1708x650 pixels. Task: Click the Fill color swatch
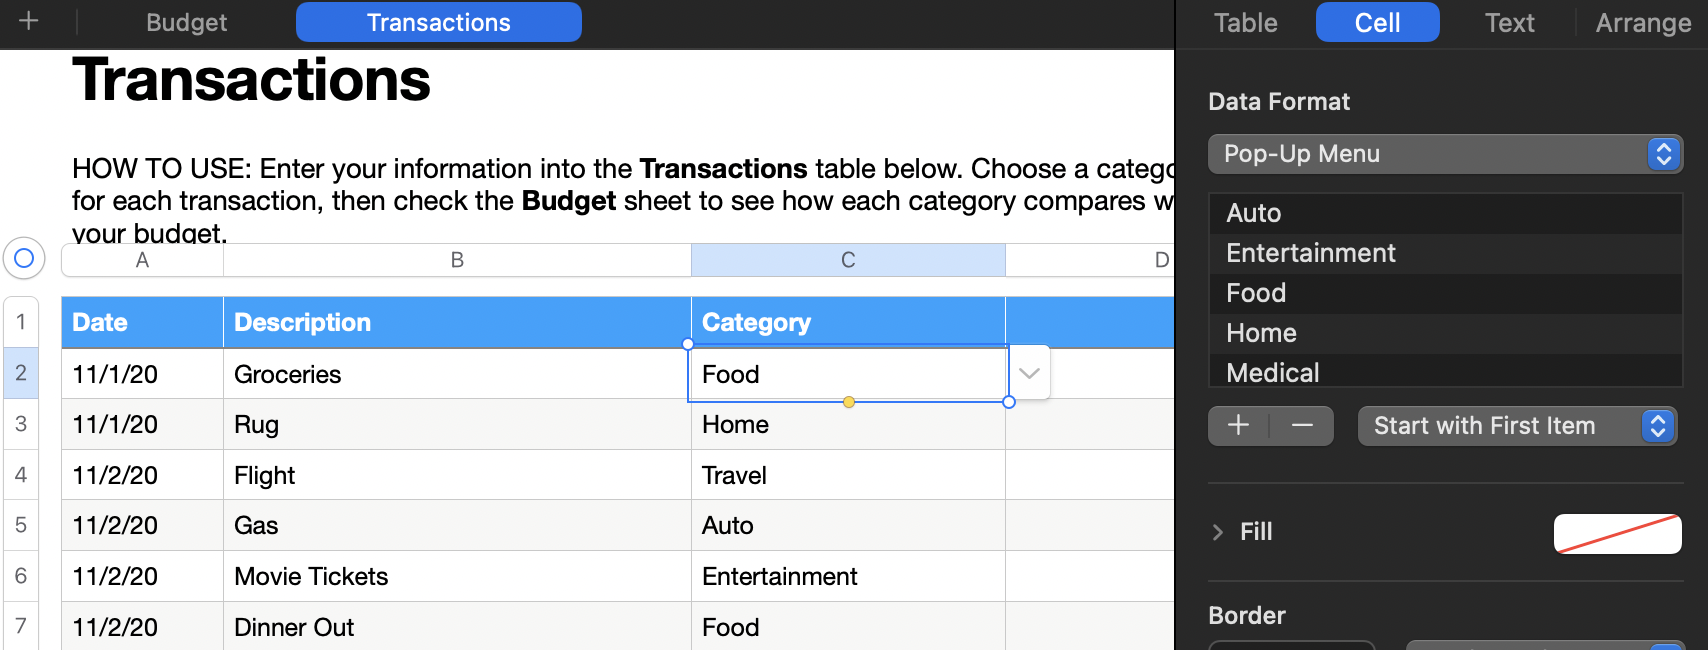tap(1617, 533)
